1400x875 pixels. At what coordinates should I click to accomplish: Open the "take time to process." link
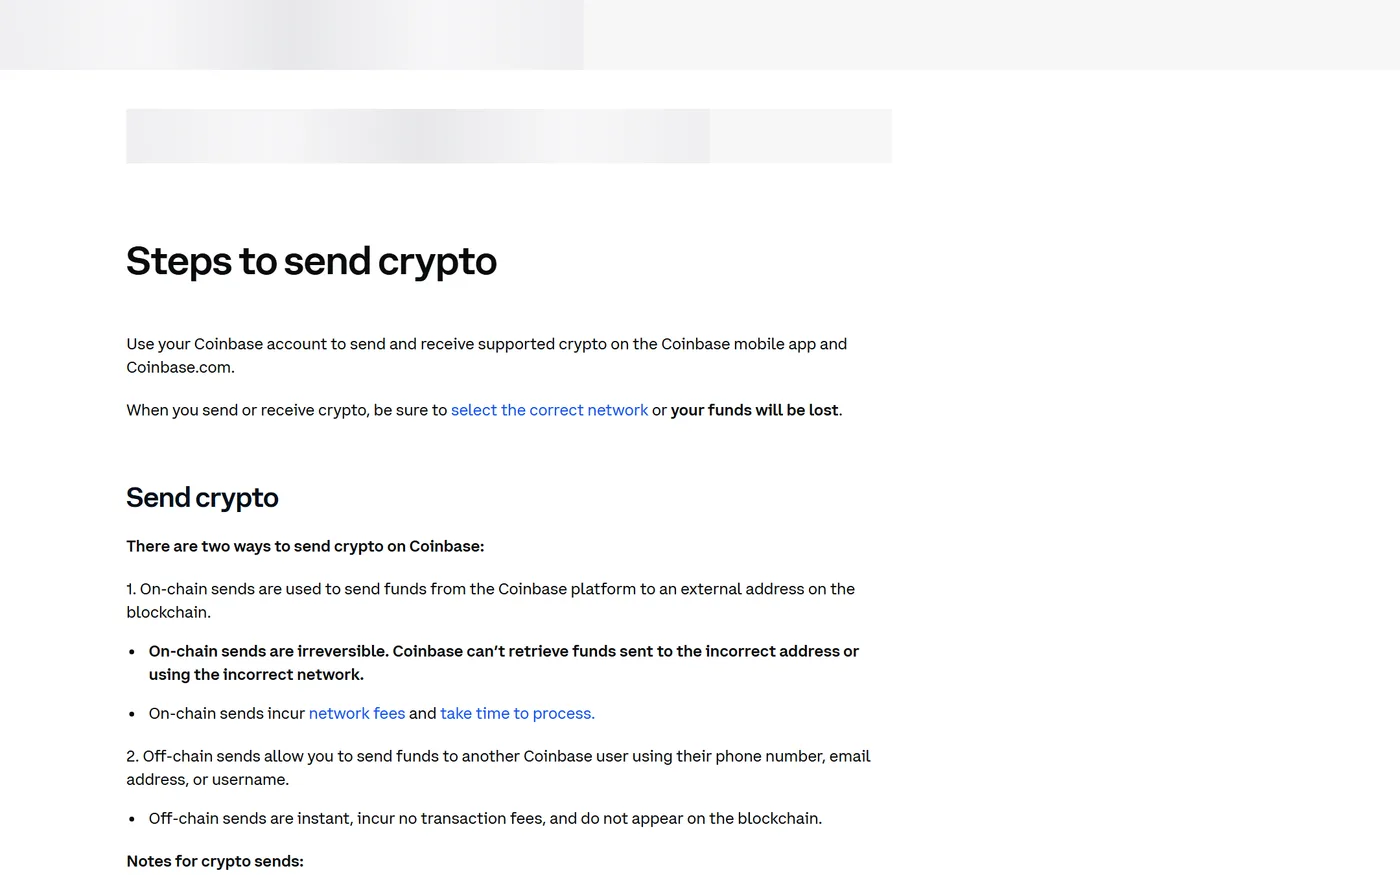click(x=517, y=713)
